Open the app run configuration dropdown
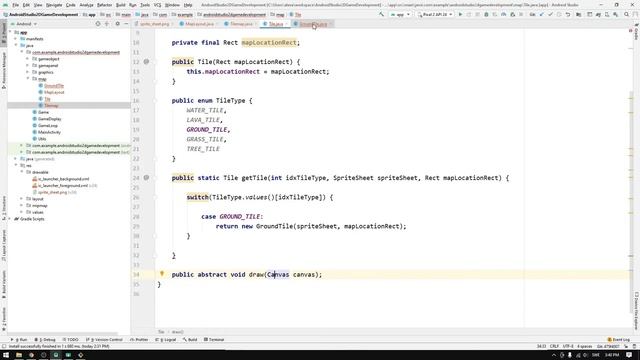Viewport: 640px width, 360px height. [400, 14]
